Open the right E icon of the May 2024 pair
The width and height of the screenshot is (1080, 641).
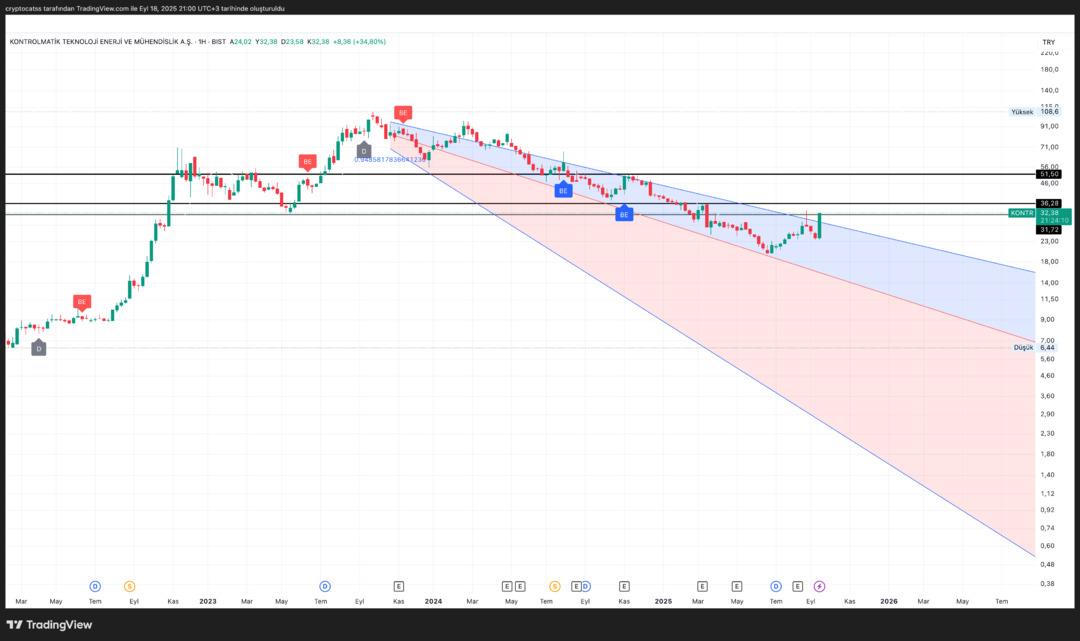pos(520,587)
